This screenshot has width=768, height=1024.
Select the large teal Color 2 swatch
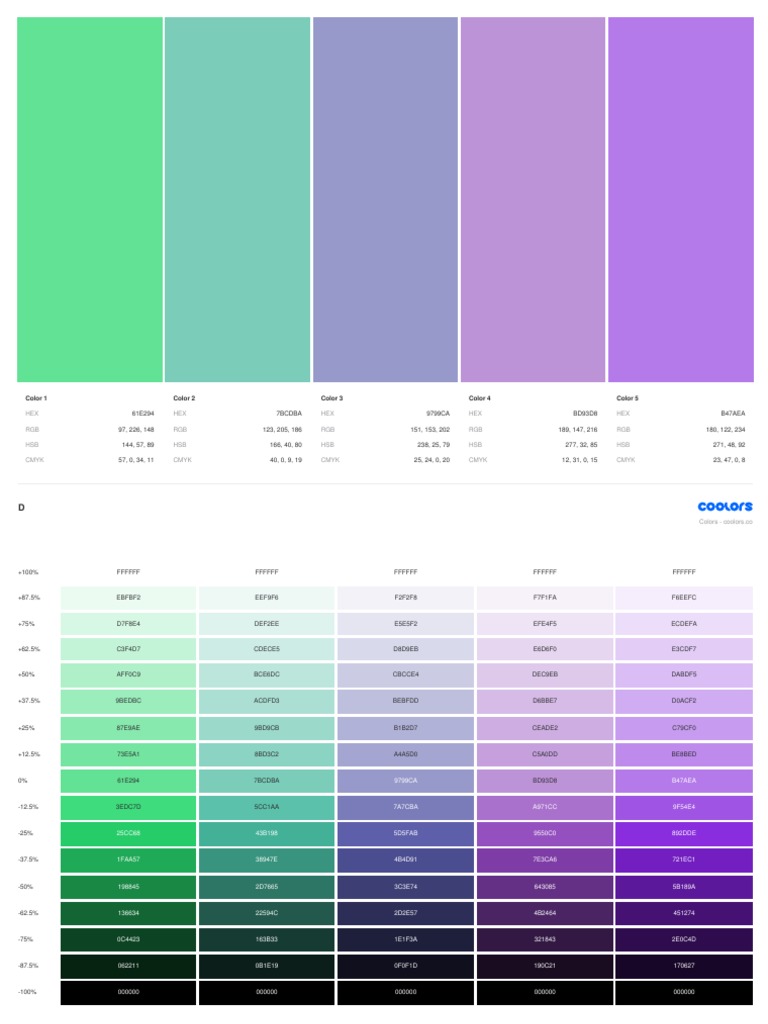(x=237, y=199)
